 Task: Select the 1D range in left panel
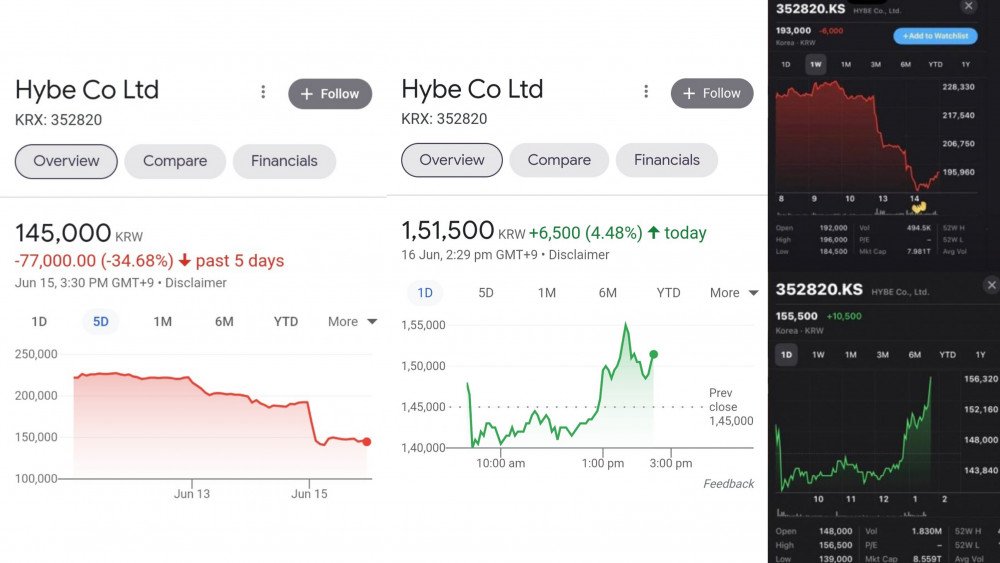pos(39,321)
